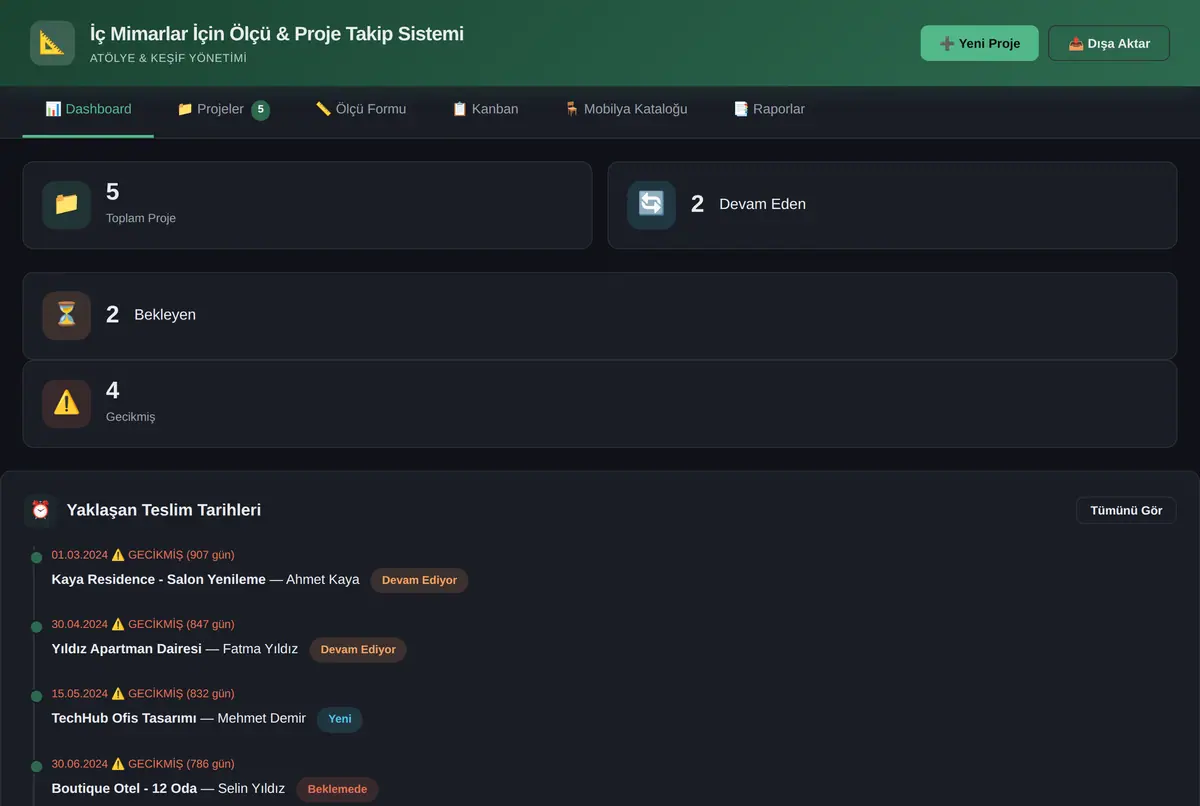Click the ruler logo icon in header
This screenshot has width=1200, height=806.
click(x=52, y=43)
